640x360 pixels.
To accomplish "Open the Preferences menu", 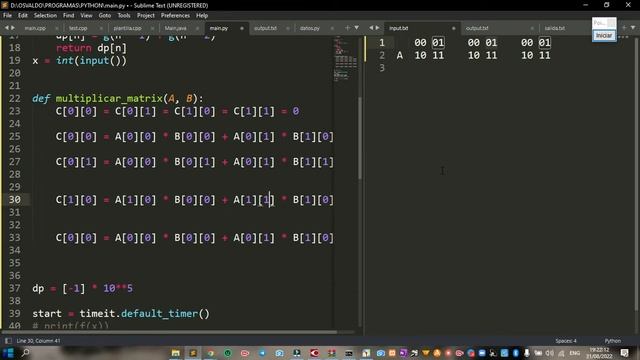I will 175,16.
